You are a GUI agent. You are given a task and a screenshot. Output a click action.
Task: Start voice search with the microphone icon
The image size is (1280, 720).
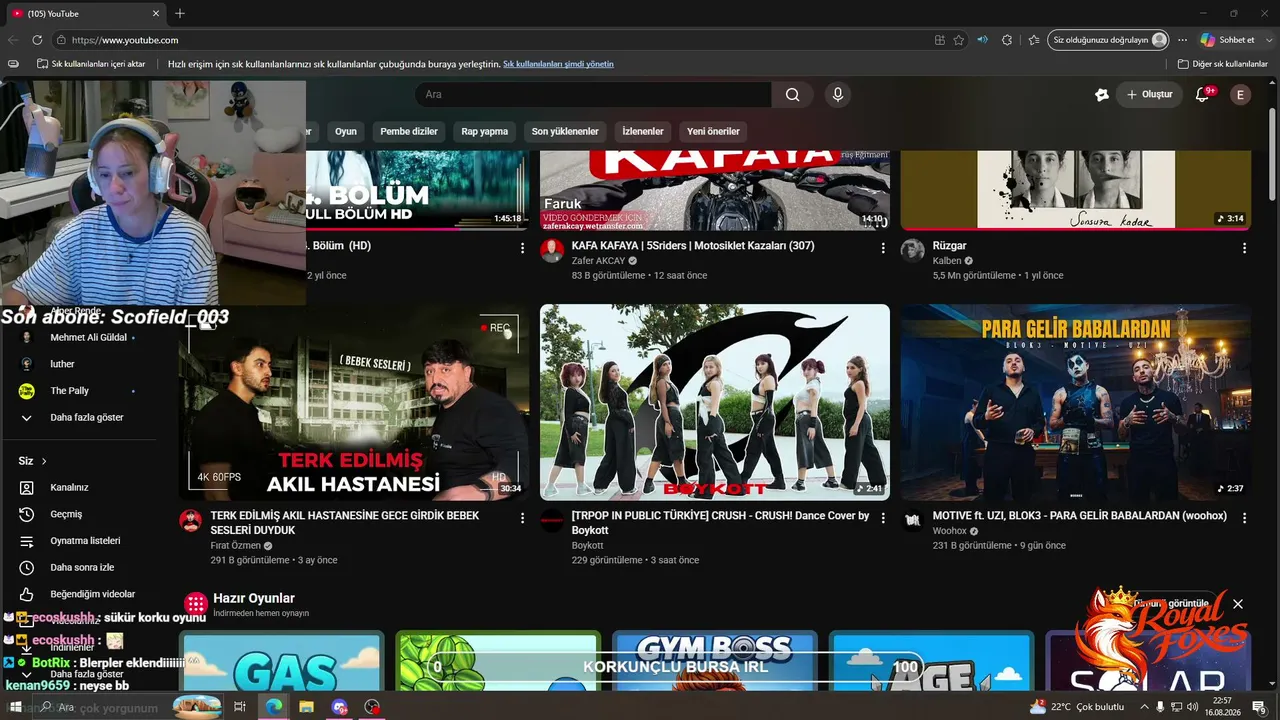(838, 95)
